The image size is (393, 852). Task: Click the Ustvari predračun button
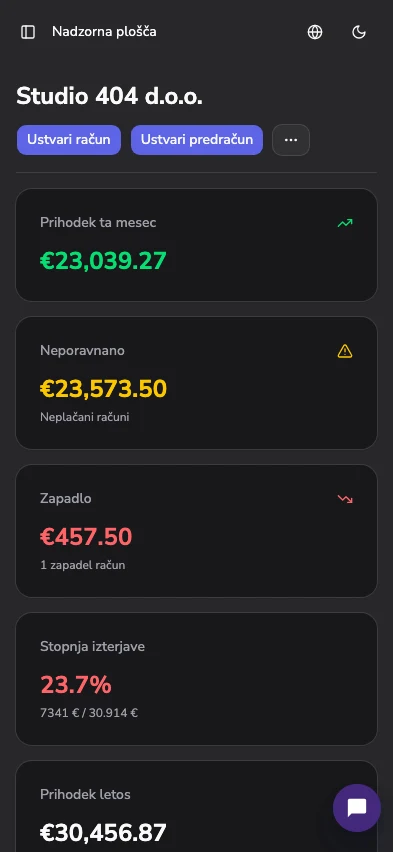pyautogui.click(x=197, y=140)
